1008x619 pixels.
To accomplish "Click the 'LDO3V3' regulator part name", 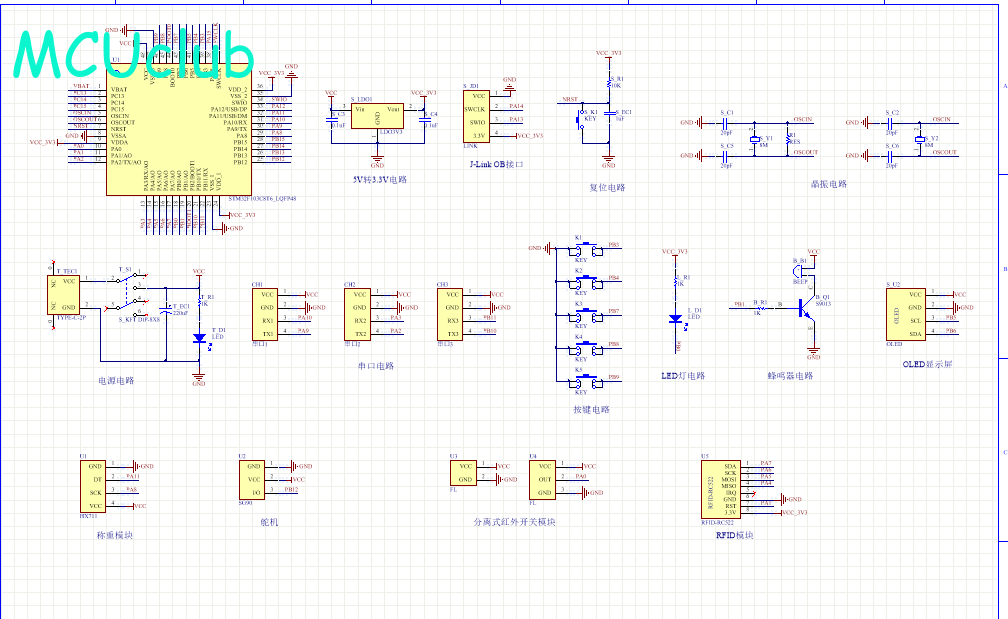I will (x=392, y=132).
